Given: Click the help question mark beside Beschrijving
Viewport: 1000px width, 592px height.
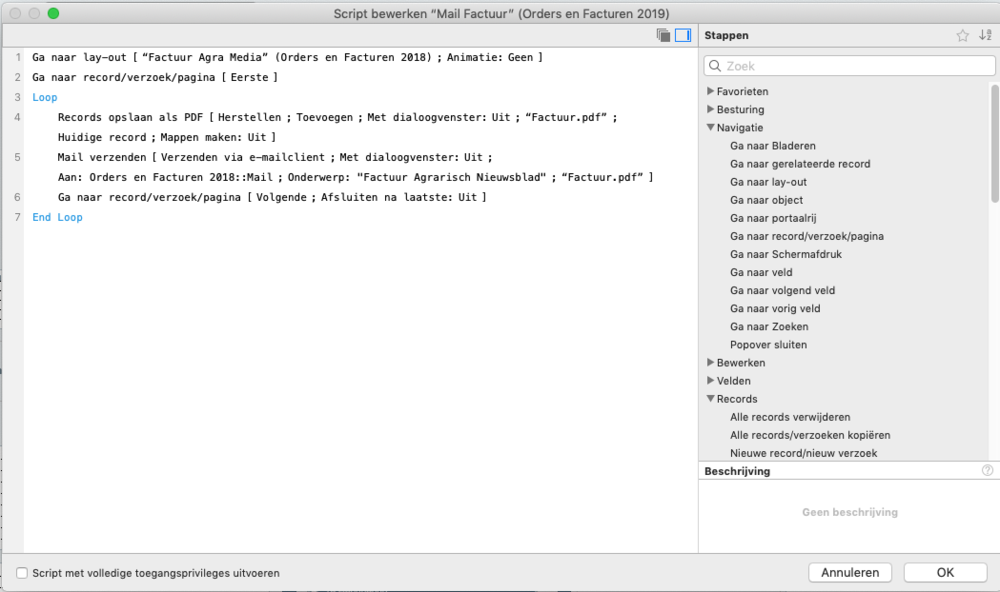Looking at the screenshot, I should [988, 470].
